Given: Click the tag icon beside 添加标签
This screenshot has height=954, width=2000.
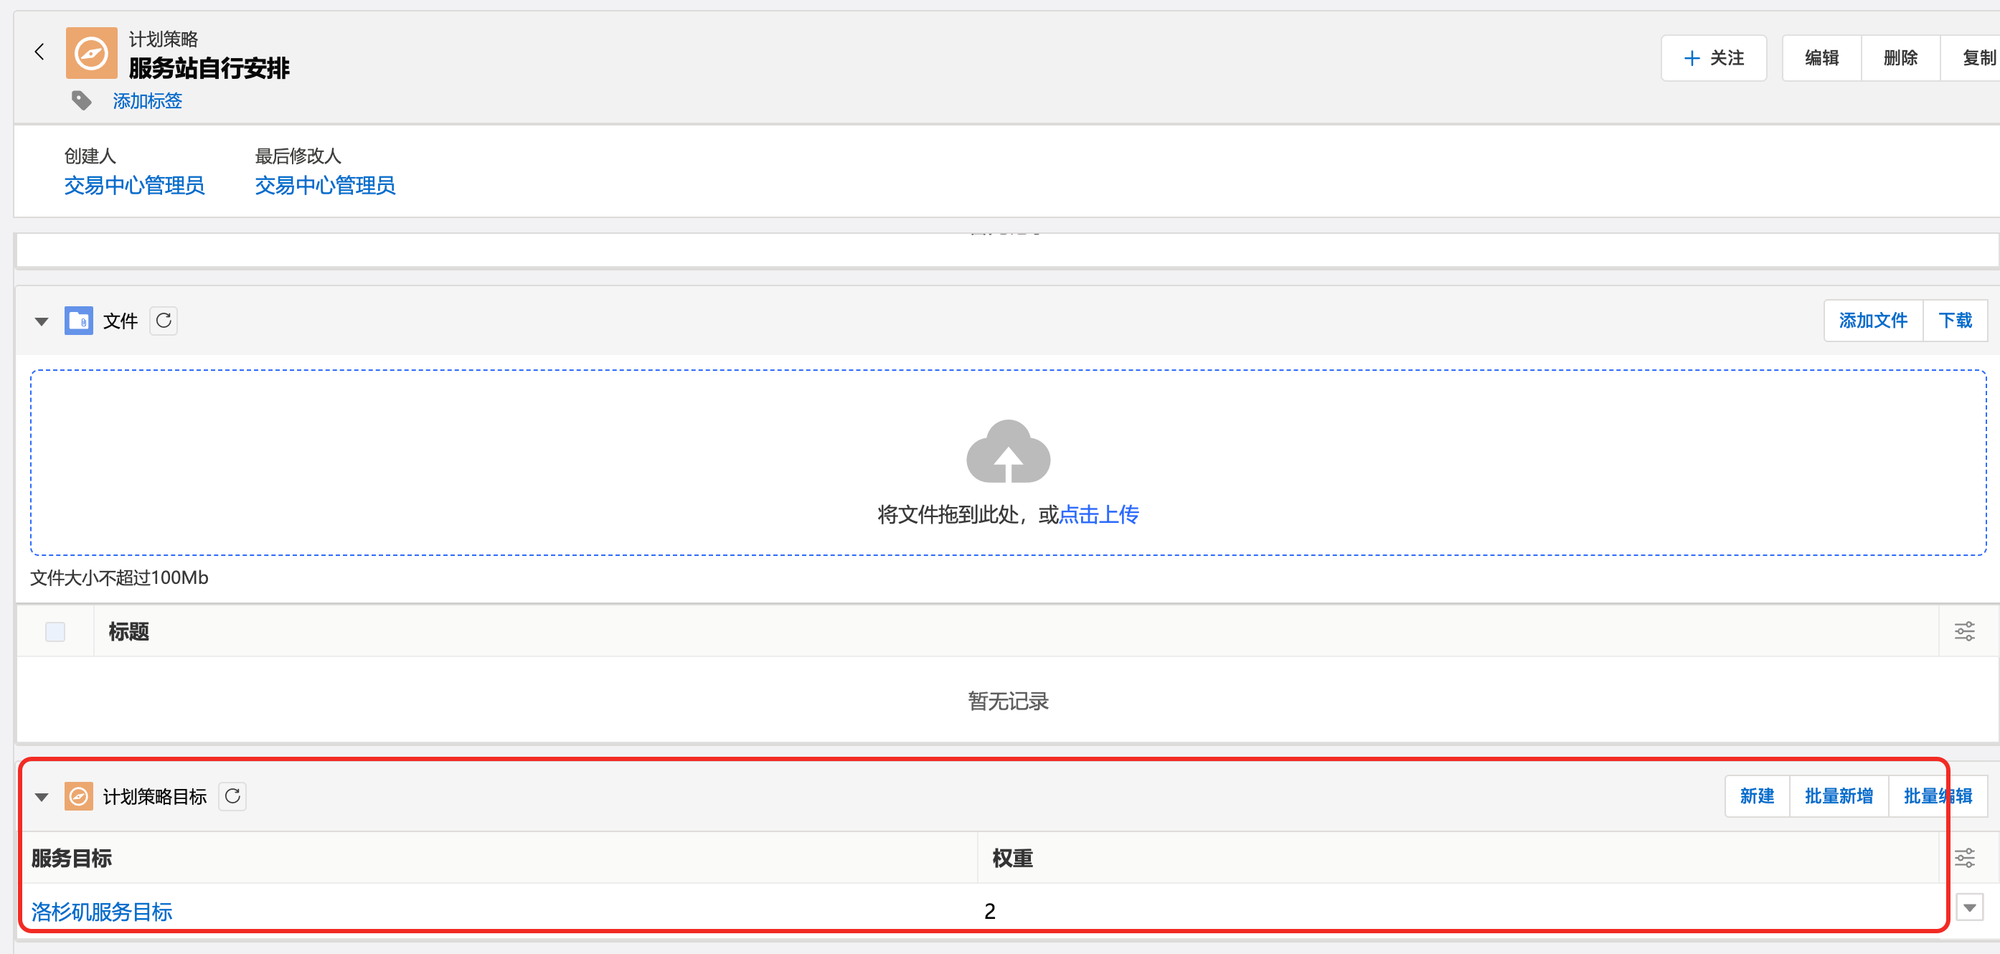Looking at the screenshot, I should pyautogui.click(x=82, y=101).
